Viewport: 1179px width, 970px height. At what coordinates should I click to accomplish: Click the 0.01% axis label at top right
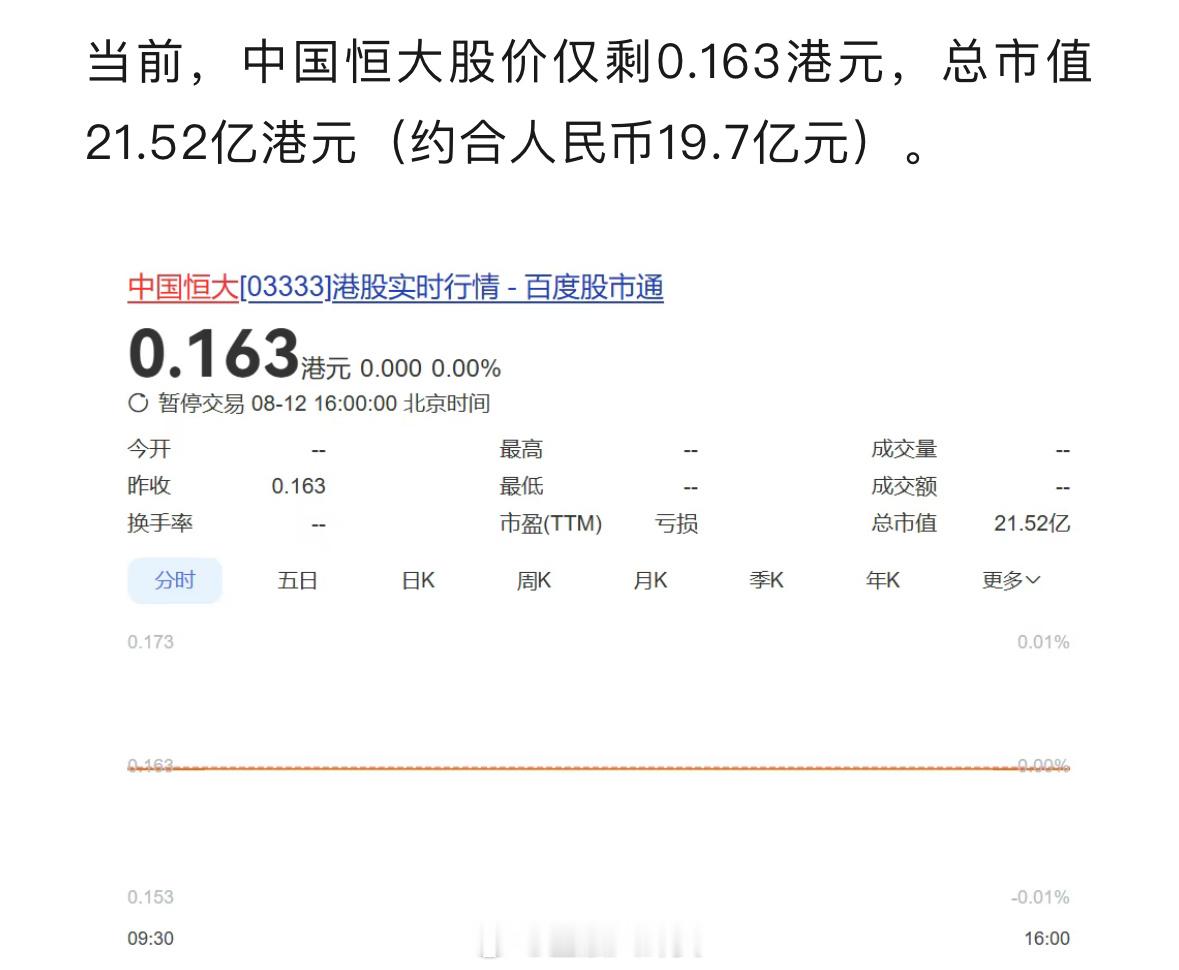click(x=1043, y=642)
